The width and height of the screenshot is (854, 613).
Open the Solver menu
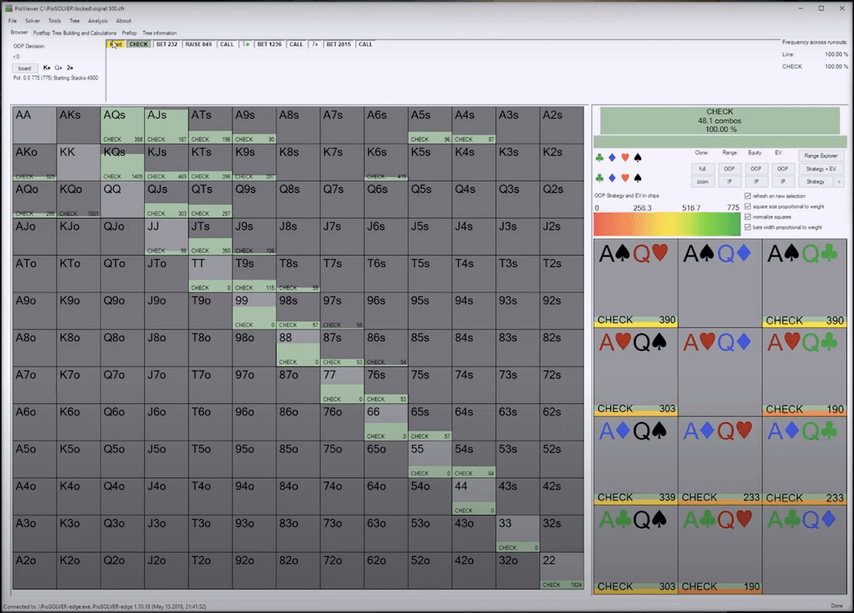[x=32, y=21]
